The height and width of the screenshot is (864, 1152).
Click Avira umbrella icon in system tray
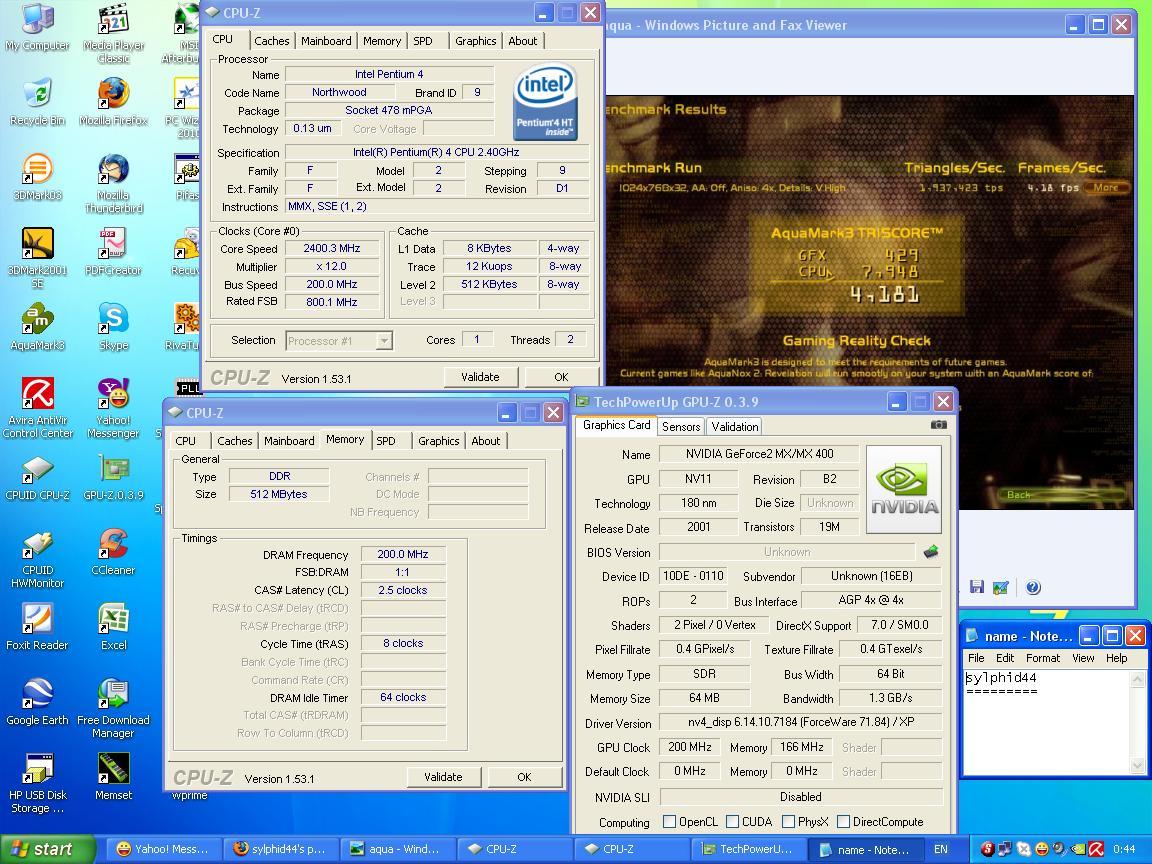pos(1096,849)
